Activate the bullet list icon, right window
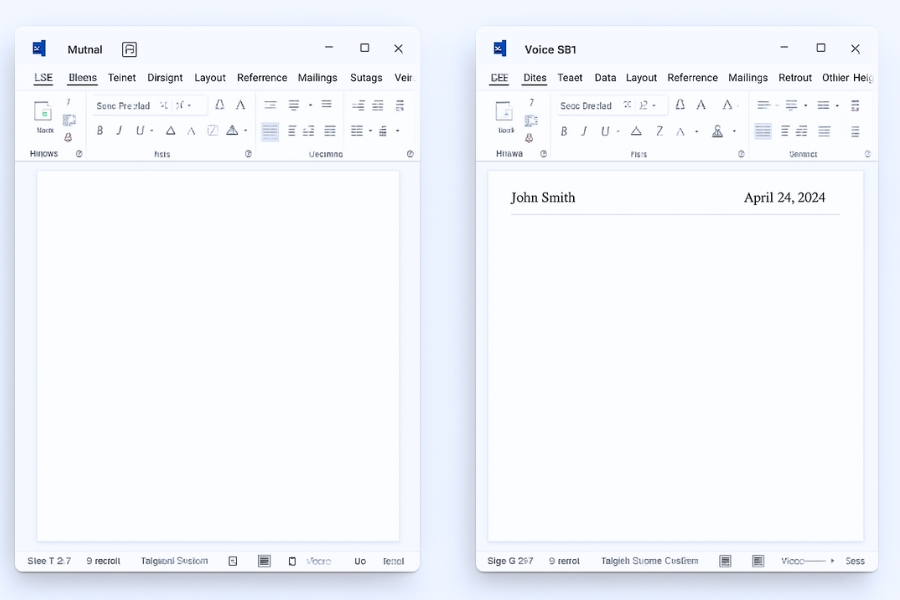 763,104
